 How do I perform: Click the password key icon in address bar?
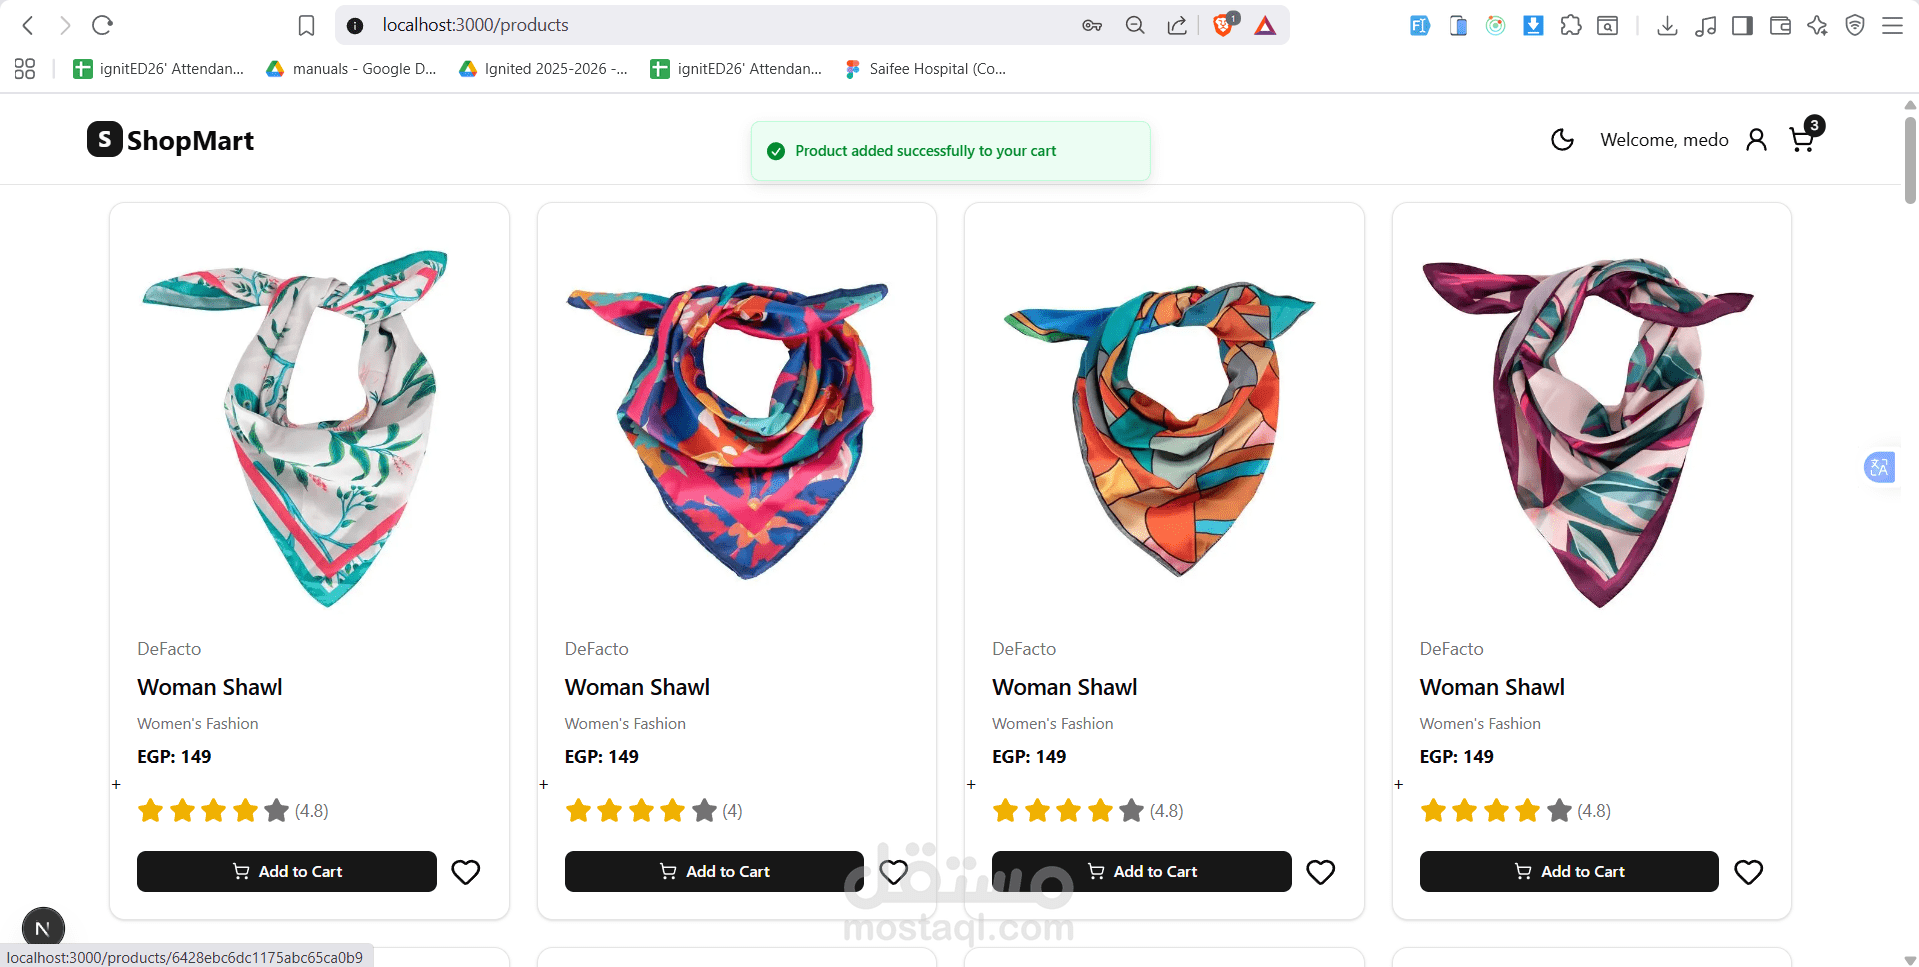1092,25
